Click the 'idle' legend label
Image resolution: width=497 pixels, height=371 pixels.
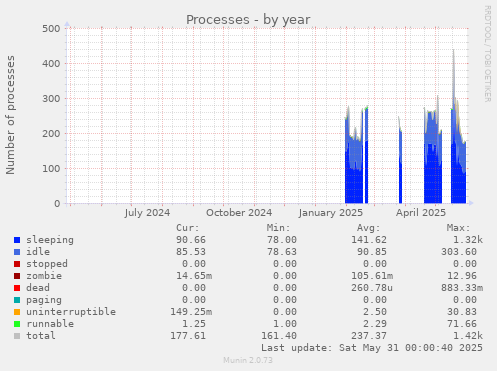point(38,252)
